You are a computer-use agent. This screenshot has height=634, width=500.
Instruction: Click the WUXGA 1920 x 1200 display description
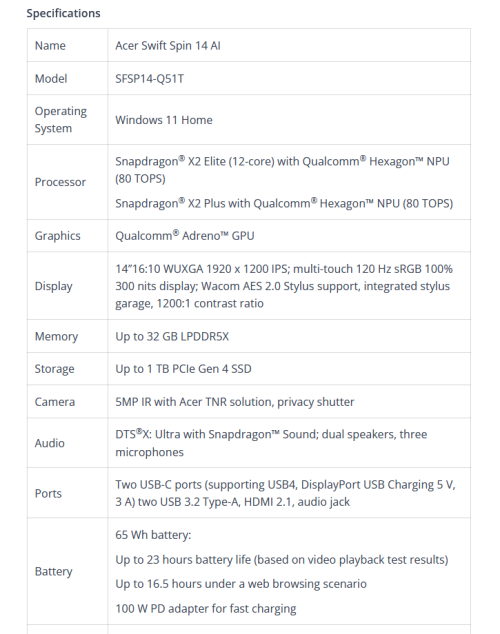click(x=284, y=286)
